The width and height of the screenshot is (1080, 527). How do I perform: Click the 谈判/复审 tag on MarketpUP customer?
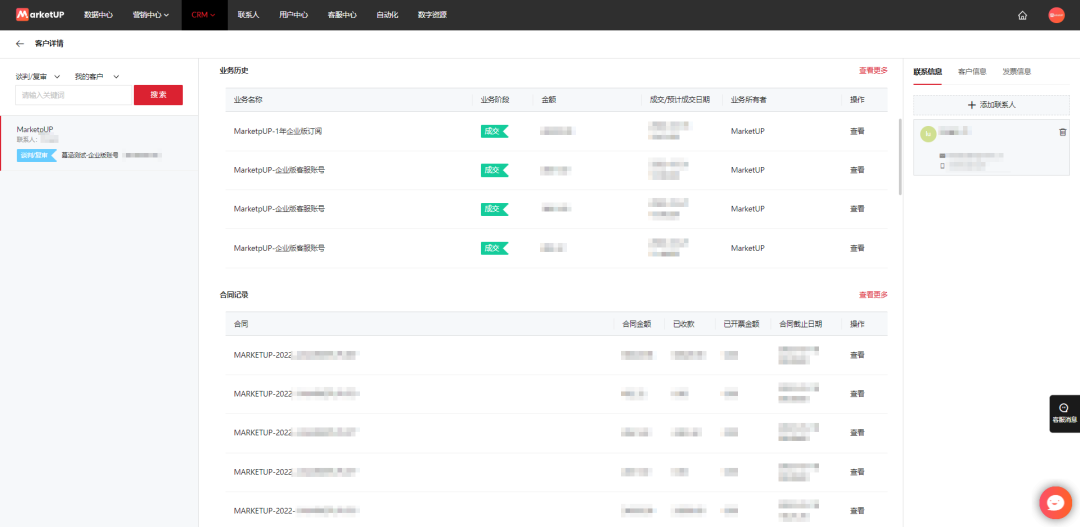coord(36,156)
